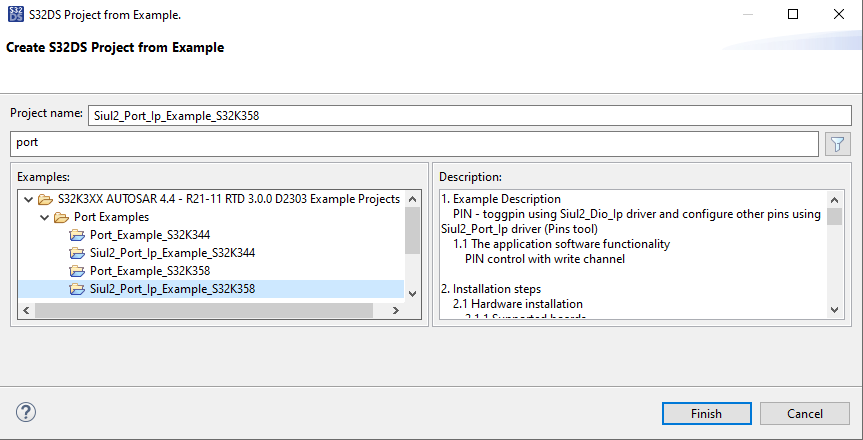The image size is (863, 440).
Task: Collapse the Port Examples tree node
Action: pyautogui.click(x=43, y=217)
